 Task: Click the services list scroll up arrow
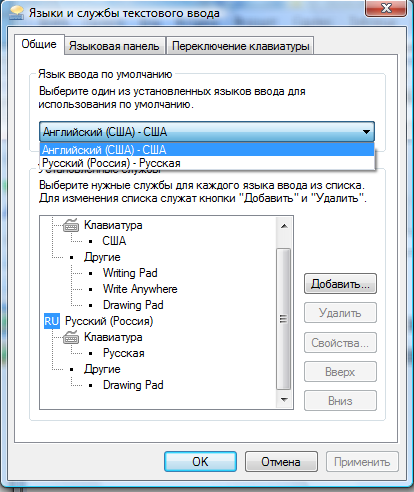point(284,226)
